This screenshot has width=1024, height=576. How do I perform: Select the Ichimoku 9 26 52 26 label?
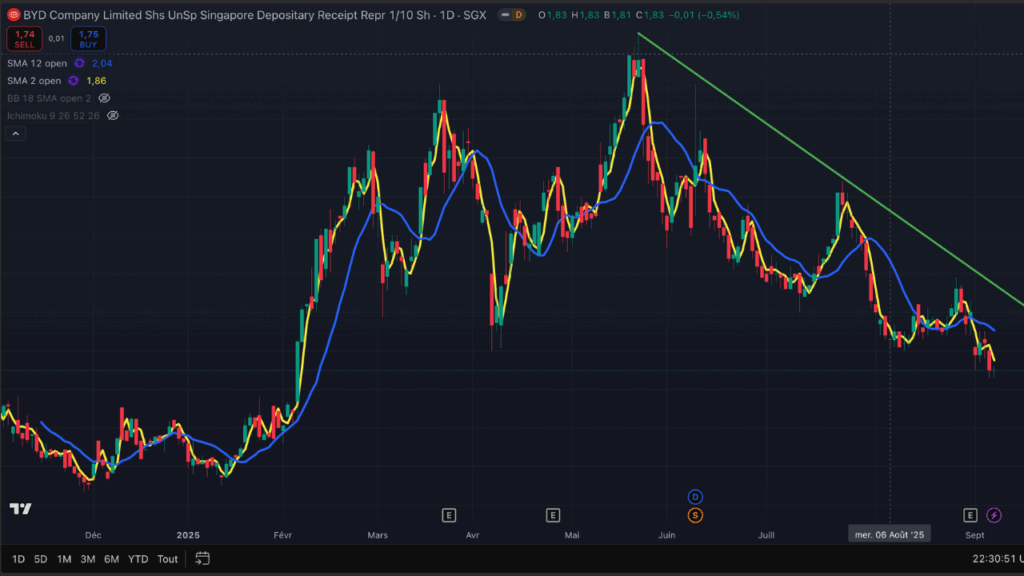[x=53, y=116]
